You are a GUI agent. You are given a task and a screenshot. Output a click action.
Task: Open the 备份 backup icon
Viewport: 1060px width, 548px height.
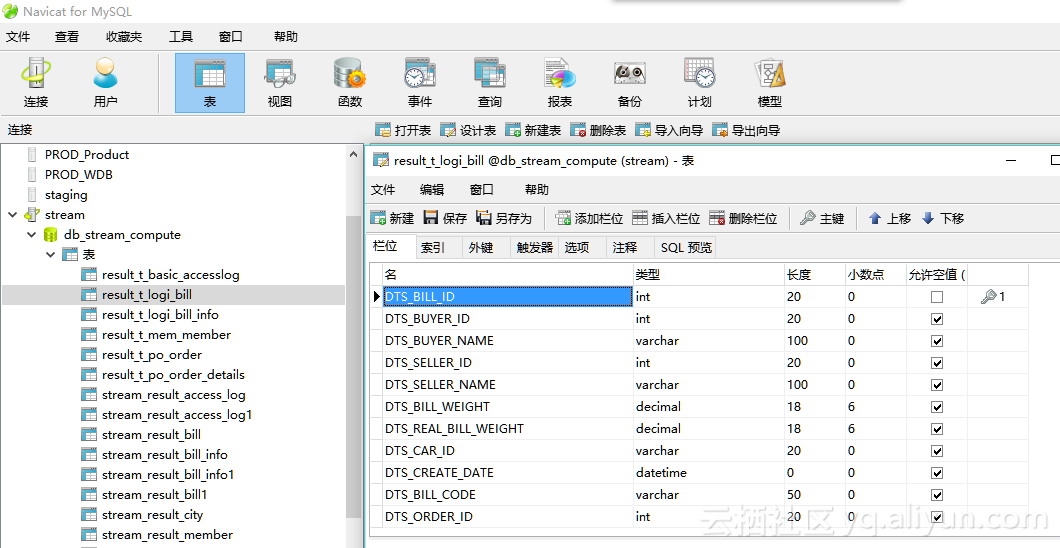(629, 83)
